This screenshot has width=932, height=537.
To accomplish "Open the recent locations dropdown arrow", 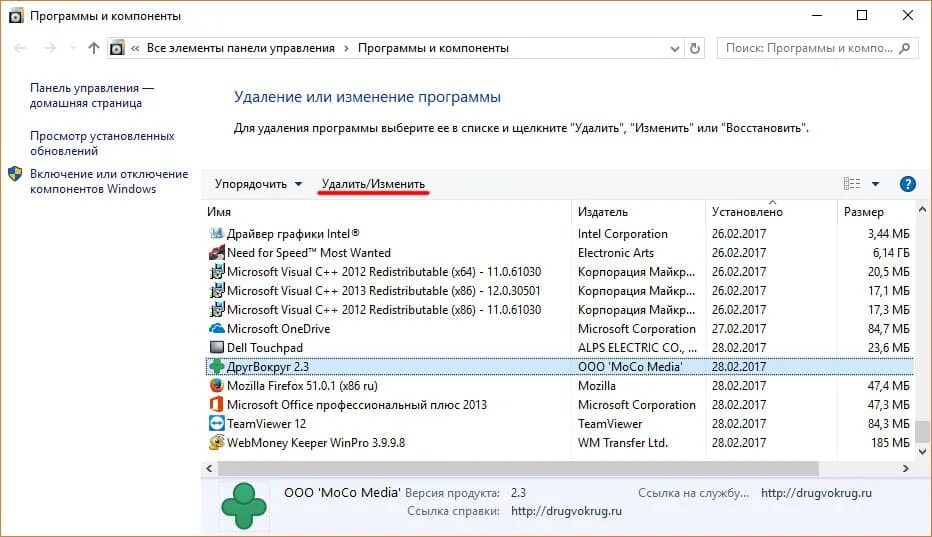I will [73, 48].
